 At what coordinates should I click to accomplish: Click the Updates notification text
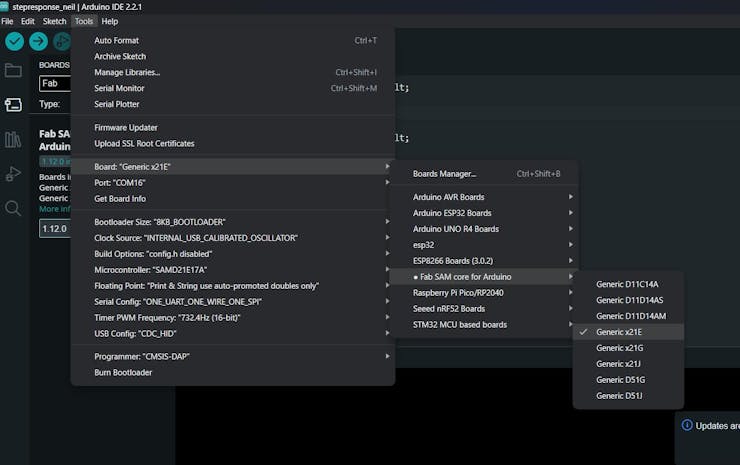pos(717,426)
